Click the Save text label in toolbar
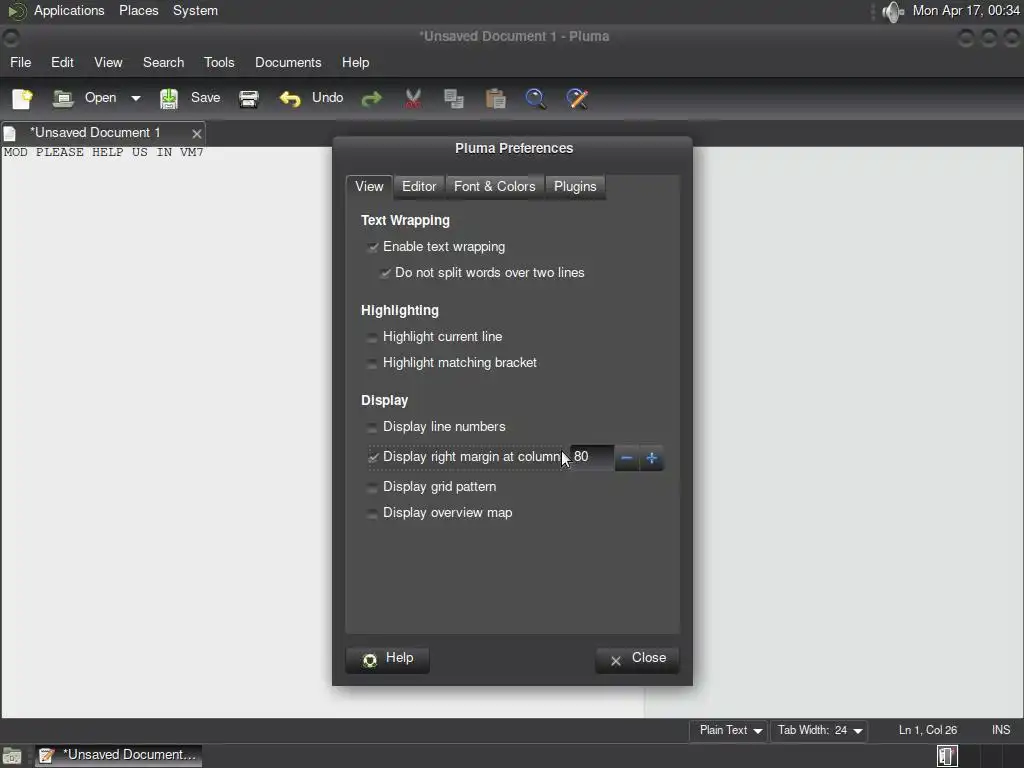 pyautogui.click(x=205, y=98)
